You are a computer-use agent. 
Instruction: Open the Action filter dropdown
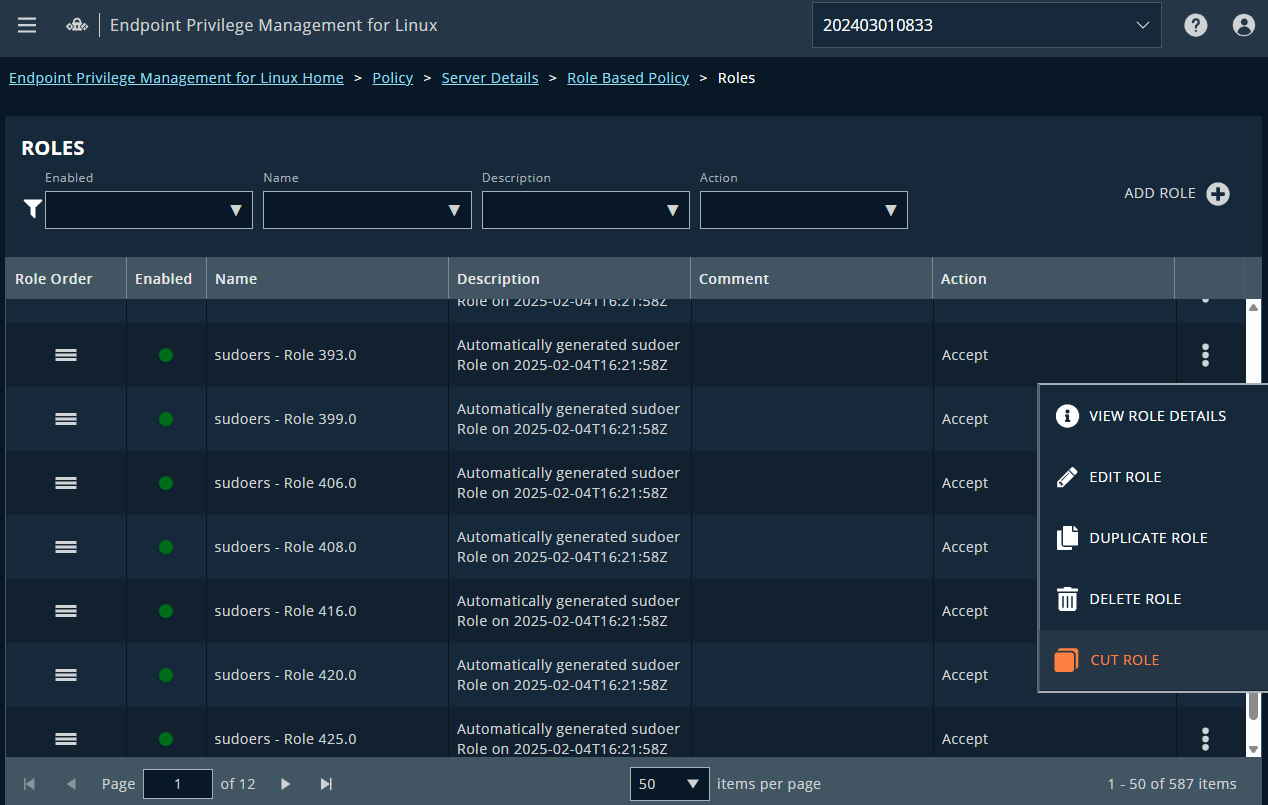[x=804, y=210]
